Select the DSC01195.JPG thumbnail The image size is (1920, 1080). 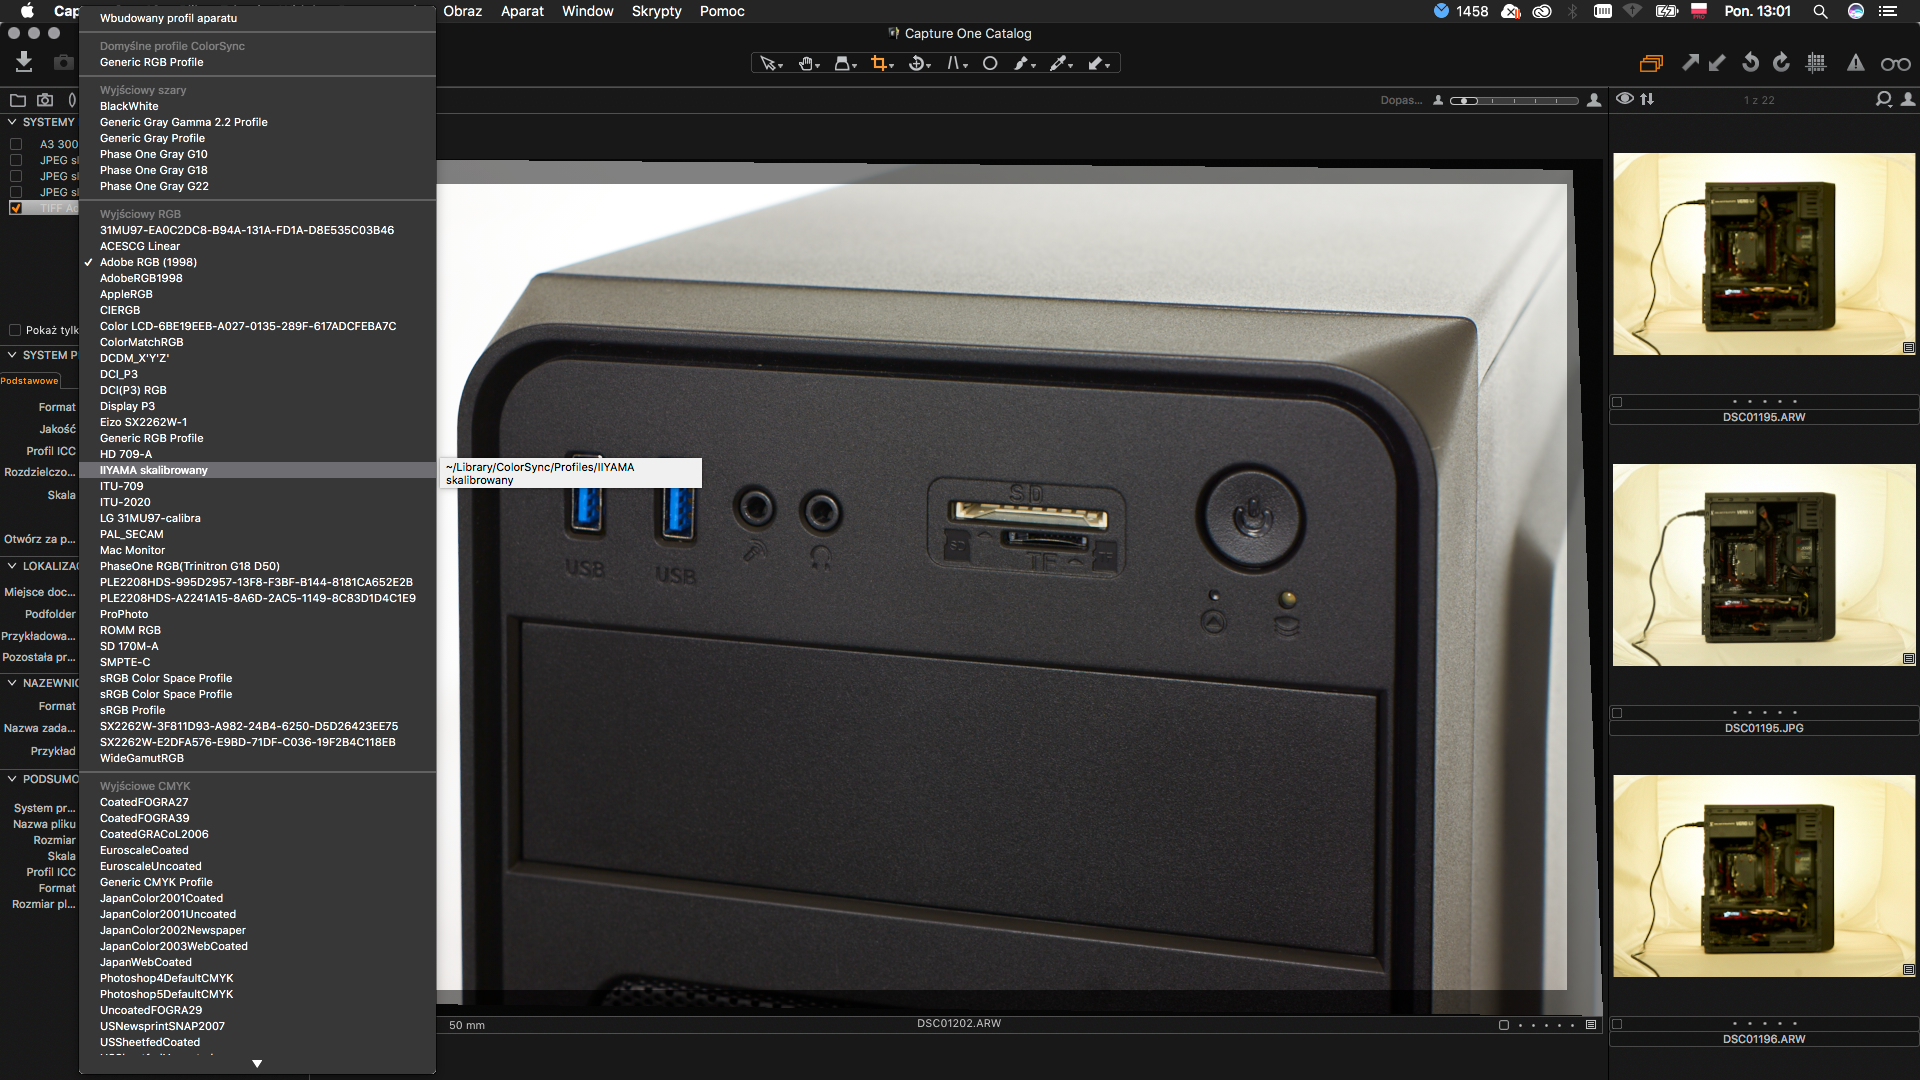point(1763,565)
